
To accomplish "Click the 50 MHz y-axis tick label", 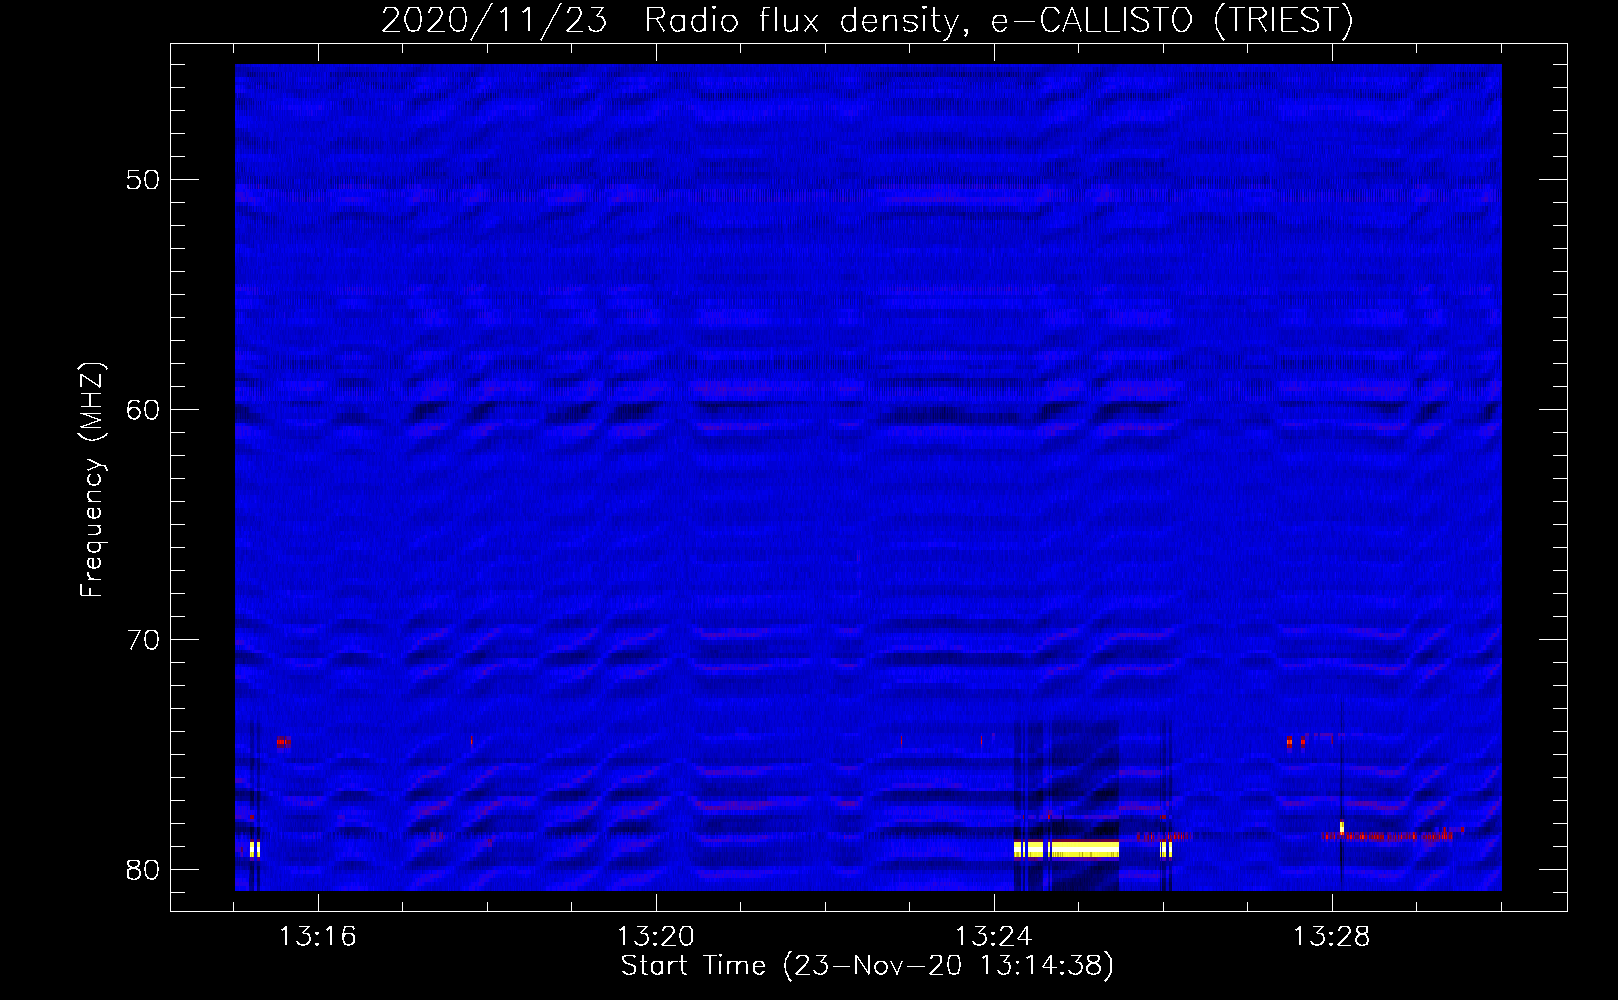I will pyautogui.click(x=143, y=180).
